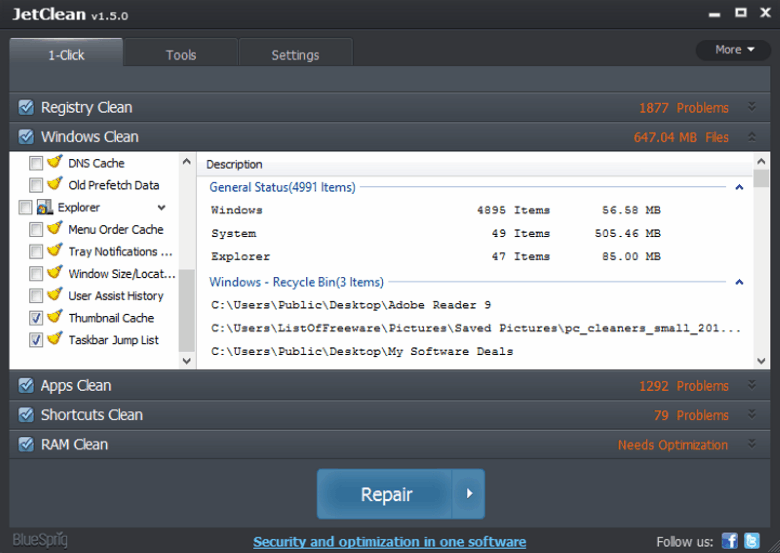Screen dimensions: 780x553
Task: Collapse the Windows - Recycle Bin group
Action: click(x=739, y=282)
